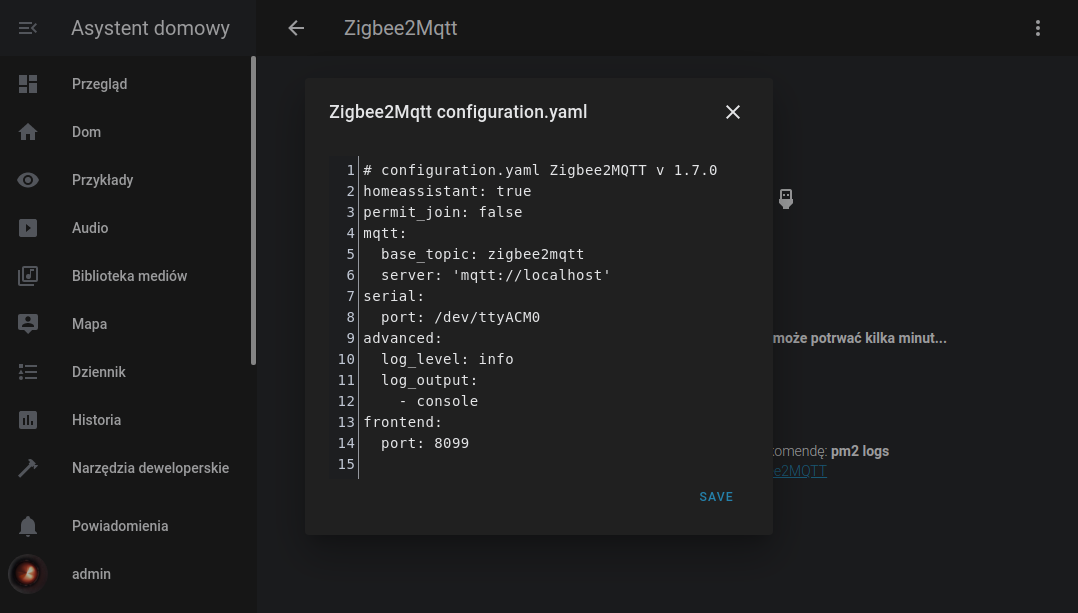Click the configuration.yaml header comment line
Image resolution: width=1078 pixels, height=613 pixels.
coord(540,170)
